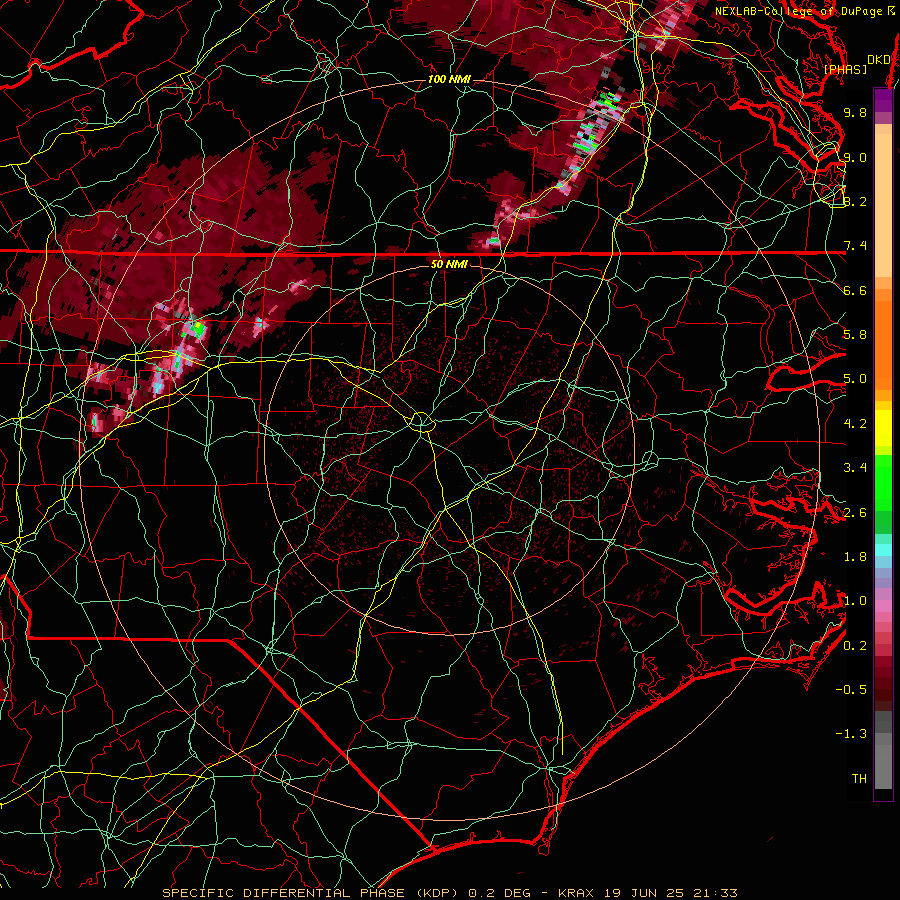This screenshot has width=900, height=900.
Task: Click the 9.8 value on the color scale
Action: [x=855, y=112]
